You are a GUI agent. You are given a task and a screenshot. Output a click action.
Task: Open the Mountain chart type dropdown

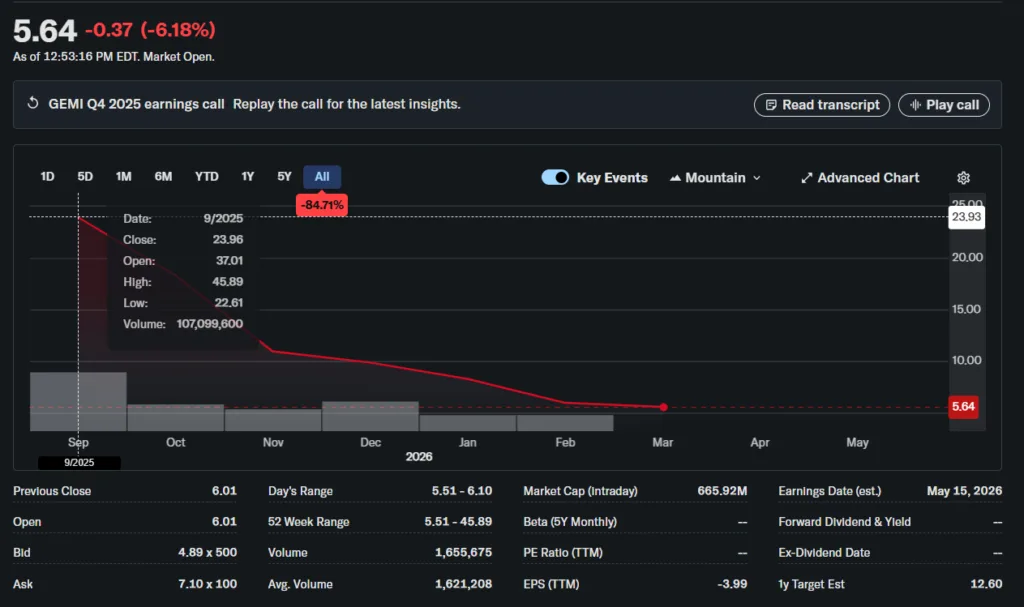click(x=715, y=178)
